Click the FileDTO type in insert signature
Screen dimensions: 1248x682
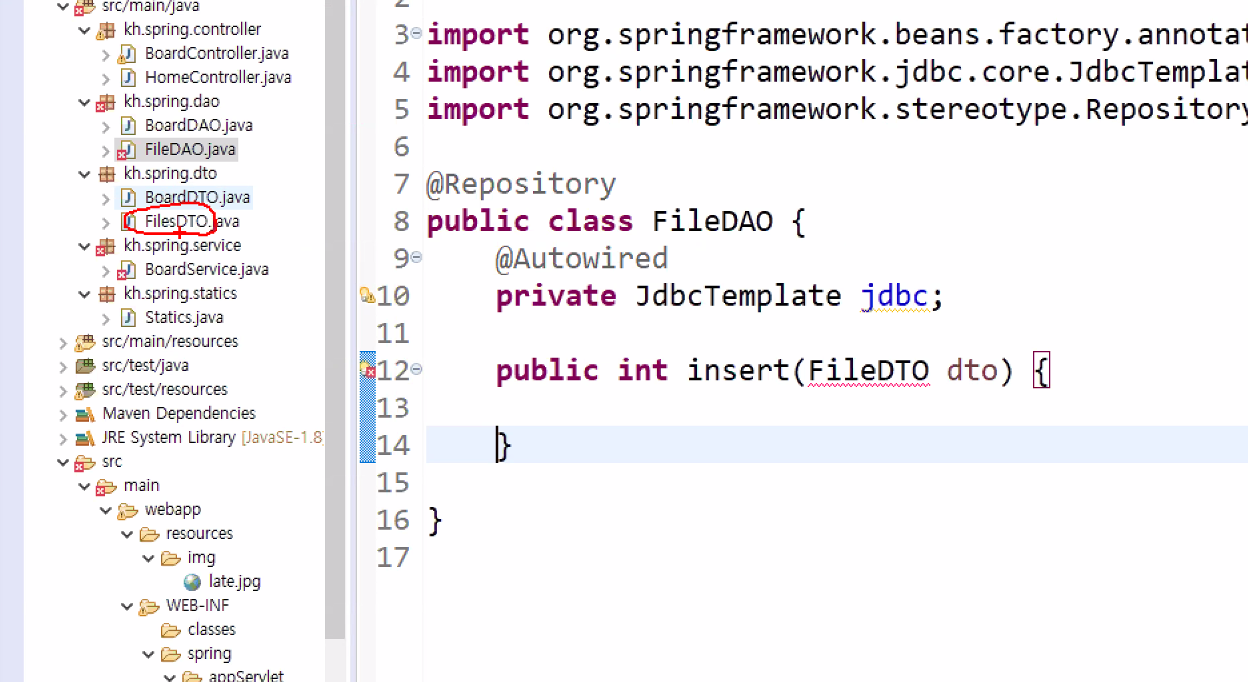[868, 371]
